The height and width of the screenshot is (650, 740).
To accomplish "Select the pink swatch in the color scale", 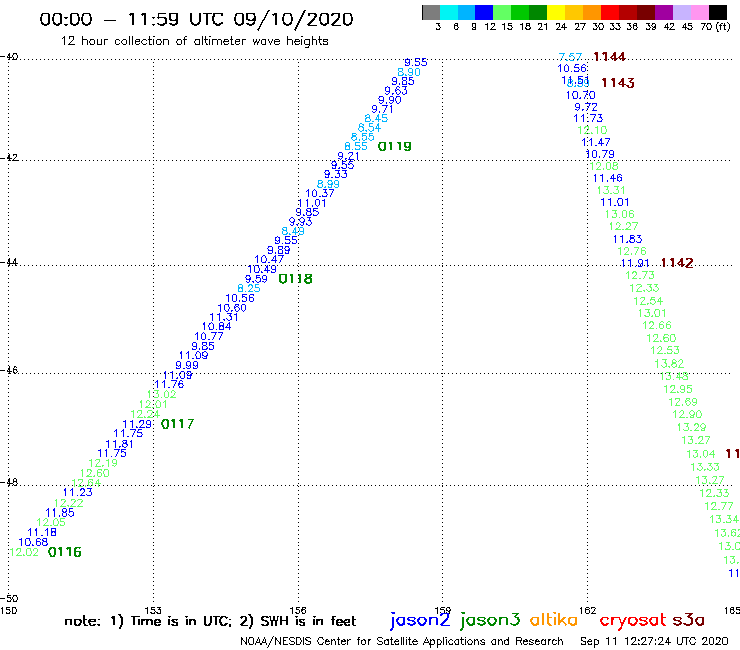I will [700, 12].
